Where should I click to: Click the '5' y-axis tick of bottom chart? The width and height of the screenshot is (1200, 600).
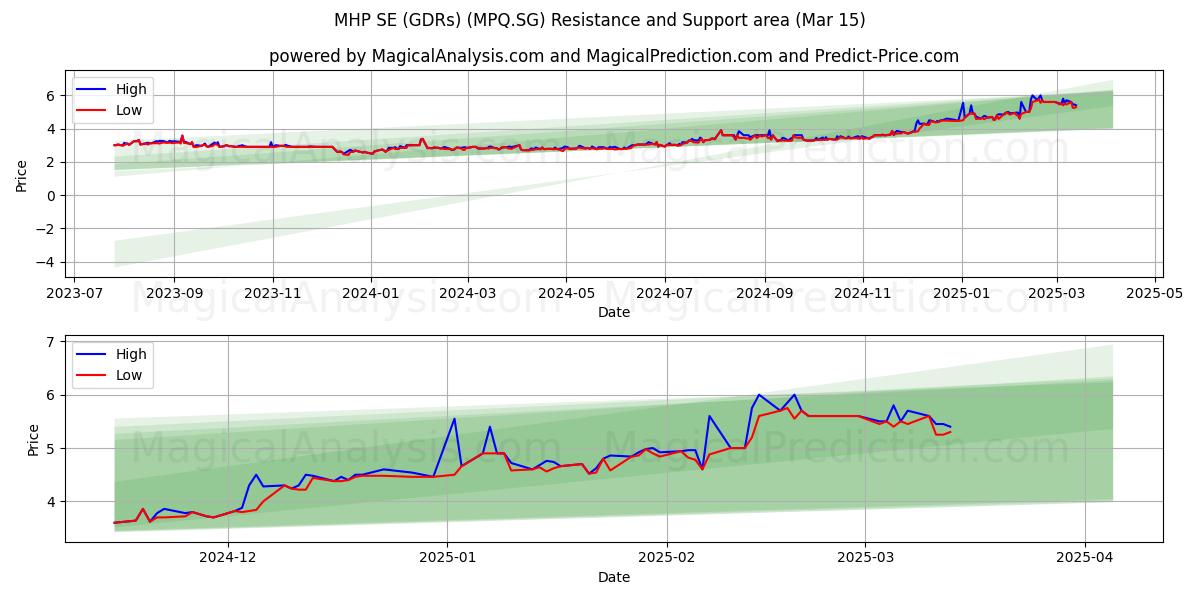coord(51,449)
